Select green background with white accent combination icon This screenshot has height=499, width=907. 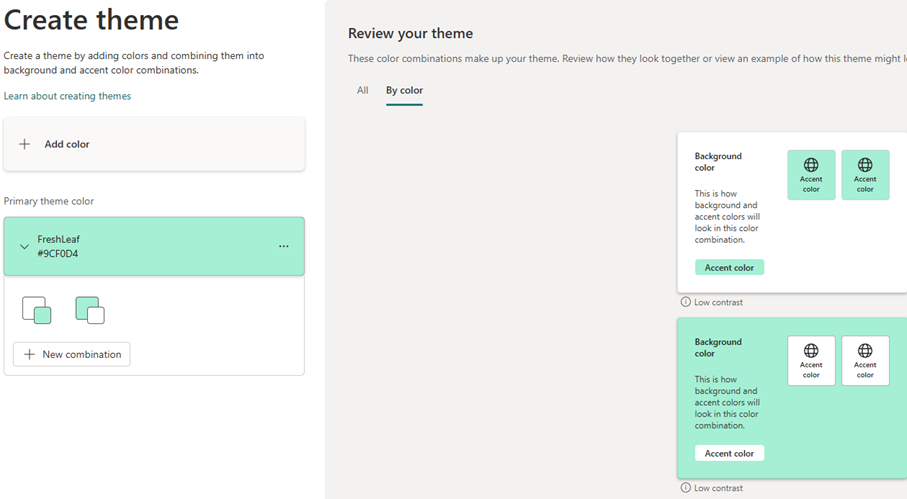pyautogui.click(x=90, y=310)
